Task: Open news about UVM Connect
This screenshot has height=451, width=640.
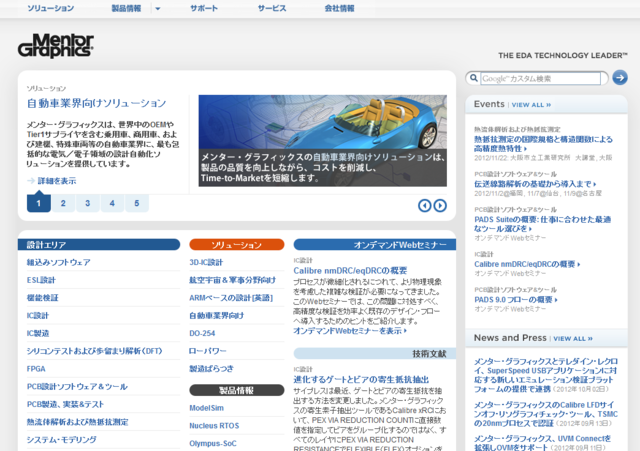Action: [542, 443]
